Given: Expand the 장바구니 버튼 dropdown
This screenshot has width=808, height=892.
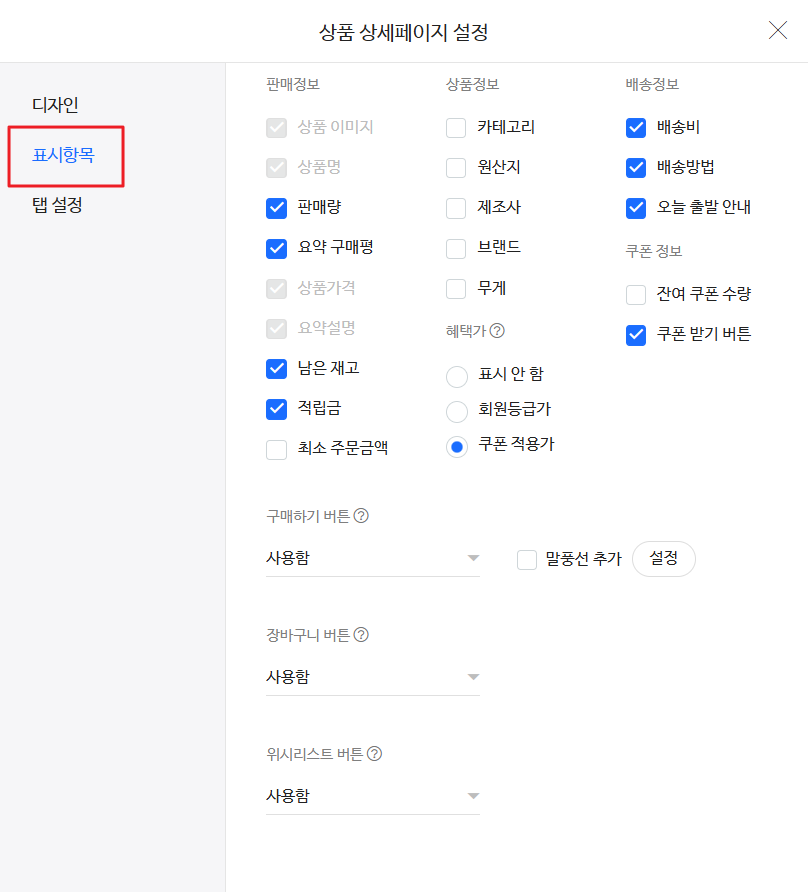Looking at the screenshot, I should pos(373,677).
